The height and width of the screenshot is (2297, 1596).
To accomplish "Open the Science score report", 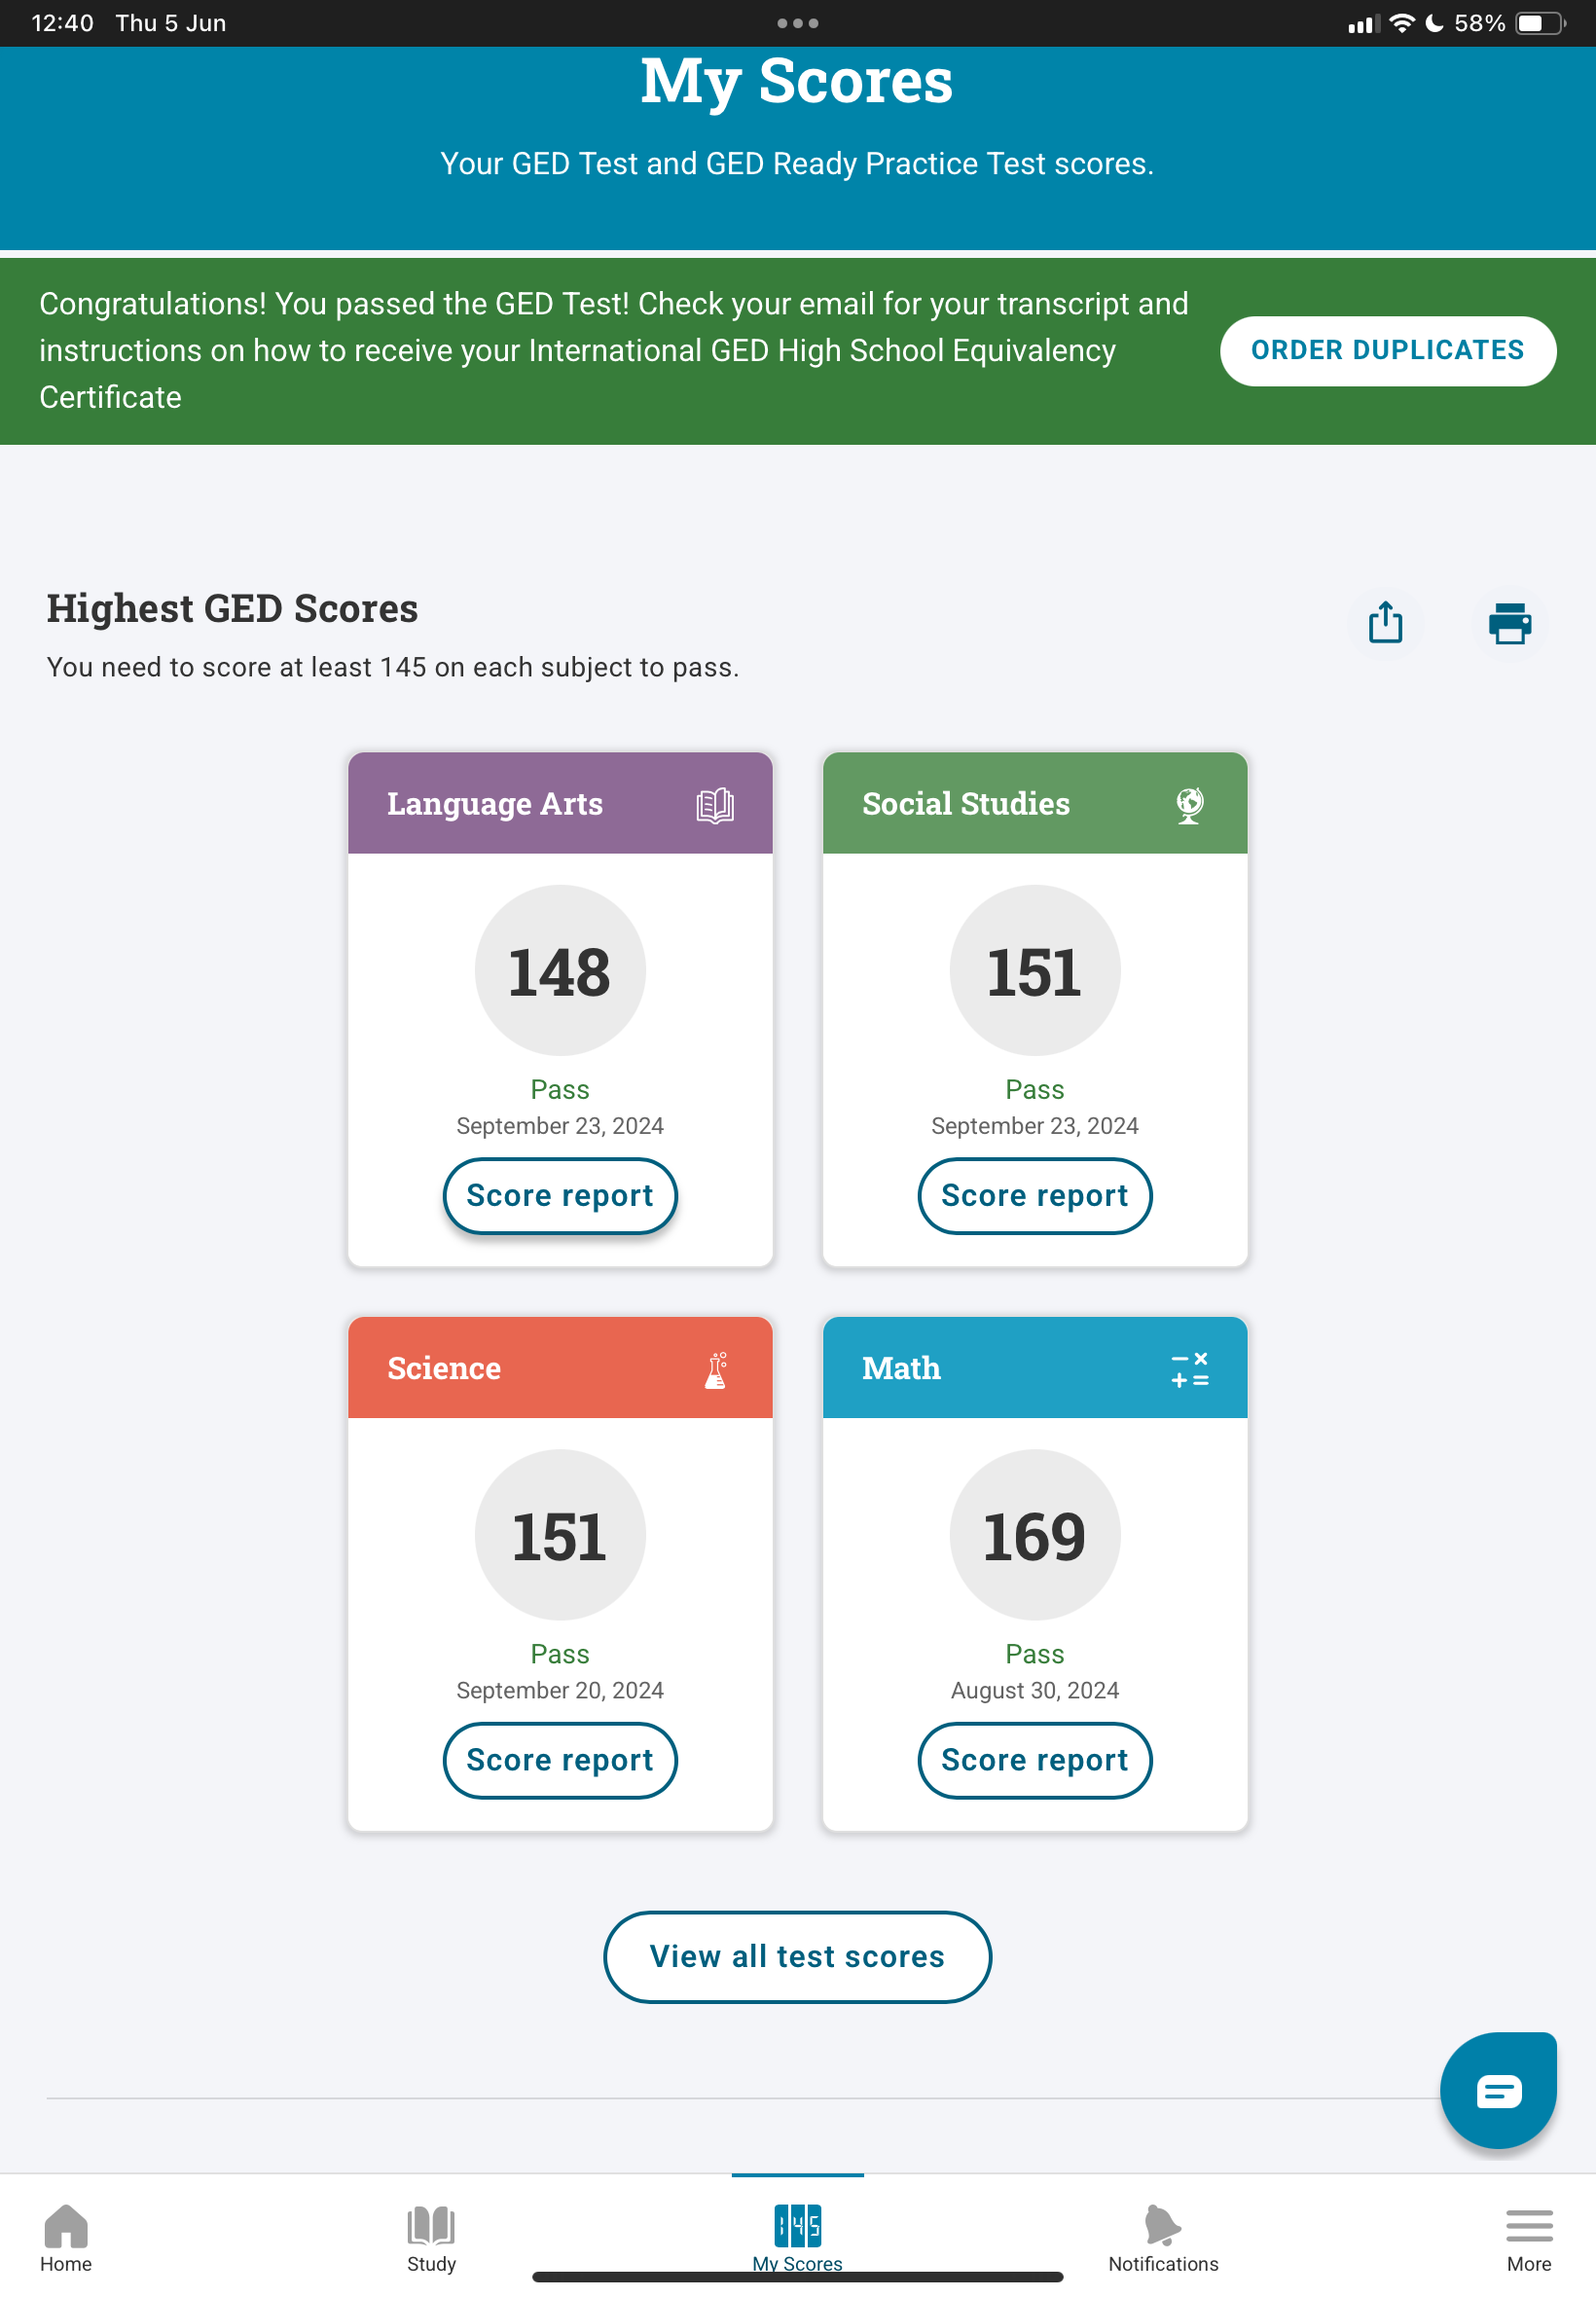I will (x=560, y=1760).
